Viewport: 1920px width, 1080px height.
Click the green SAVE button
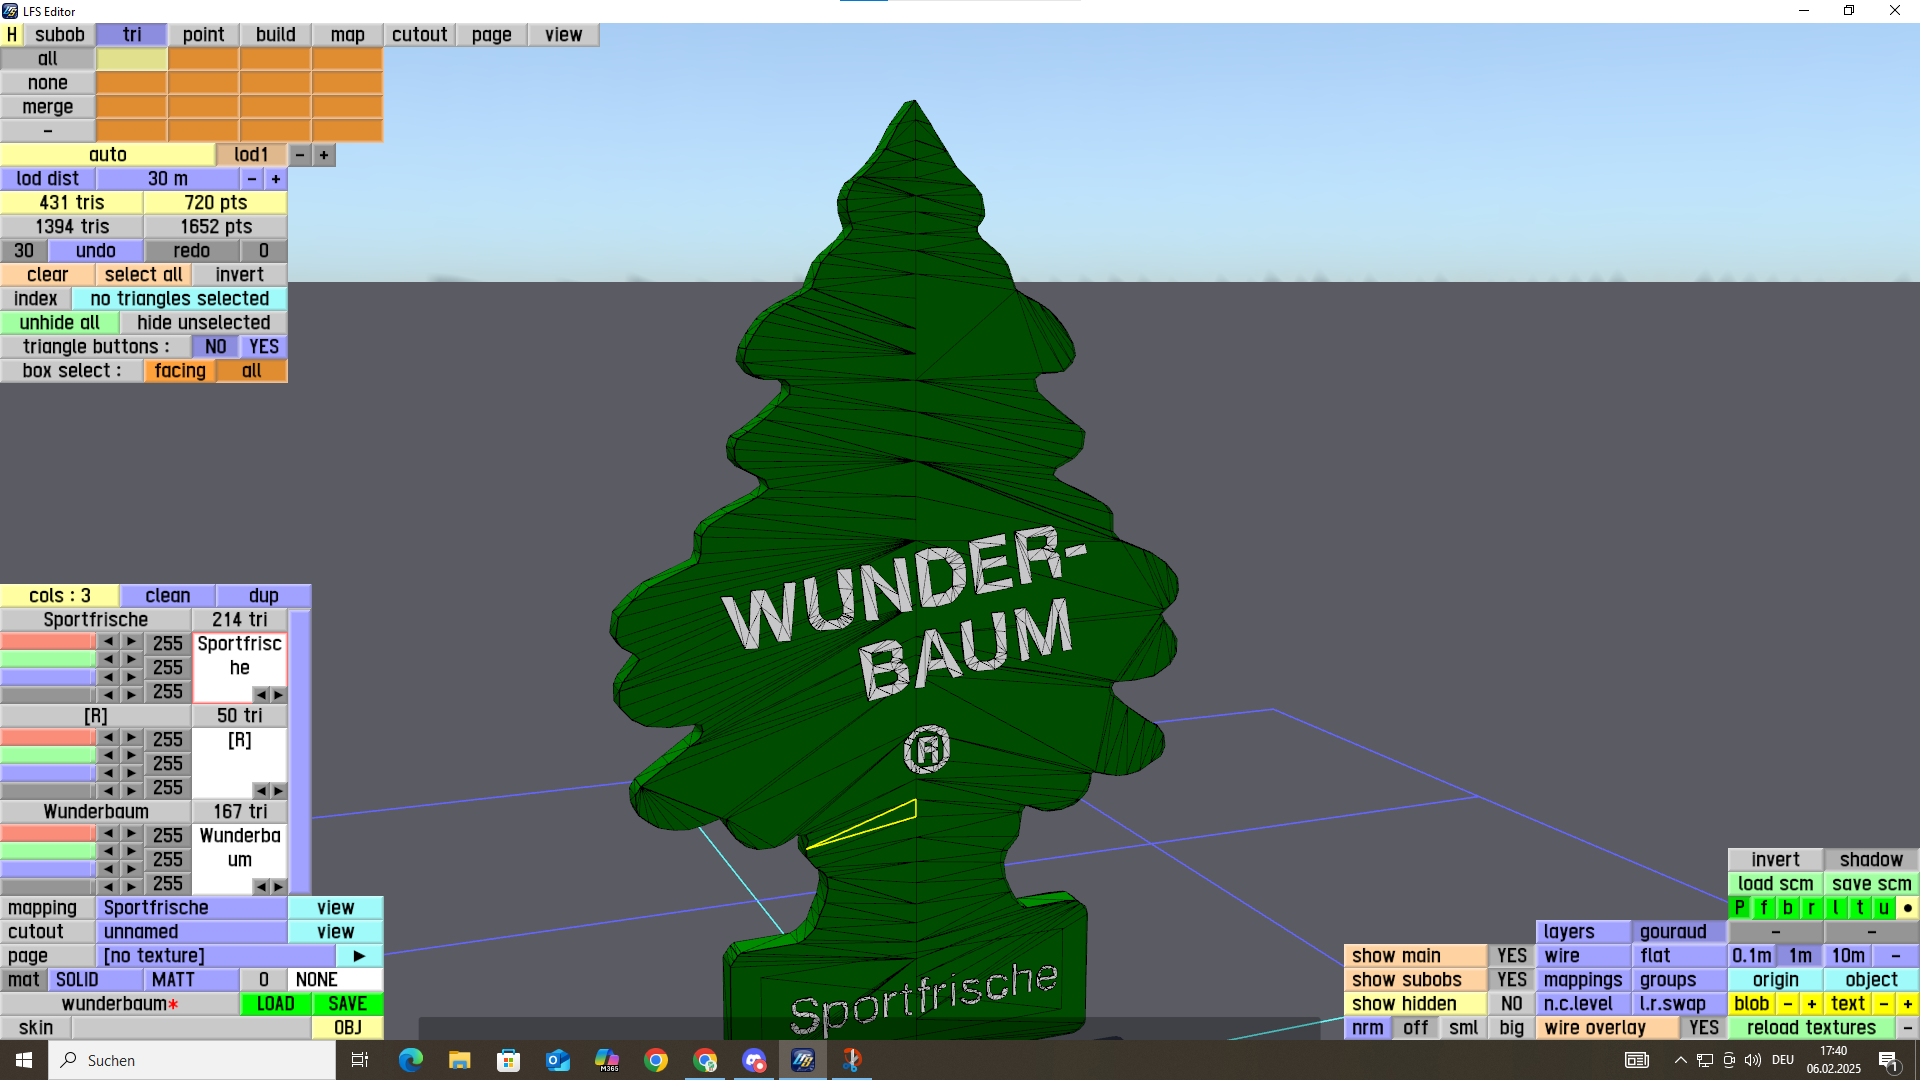(x=347, y=1004)
